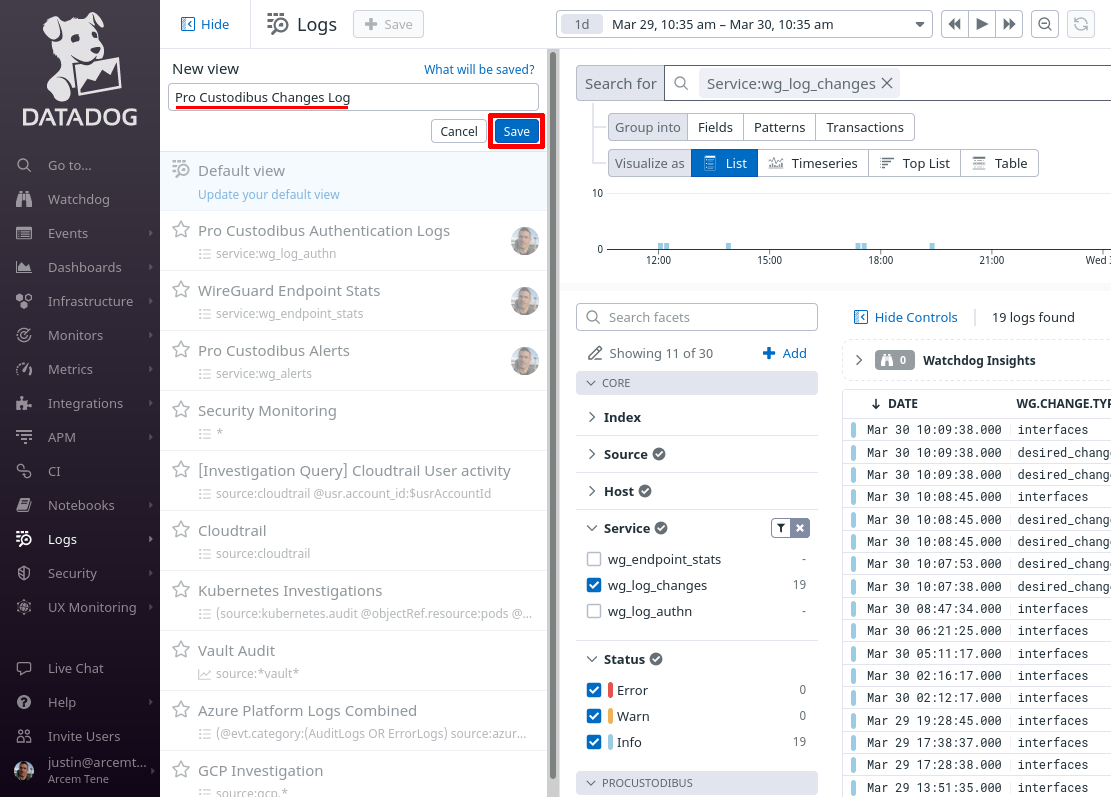
Task: Open UX Monitoring sidebar icon
Action: click(24, 607)
